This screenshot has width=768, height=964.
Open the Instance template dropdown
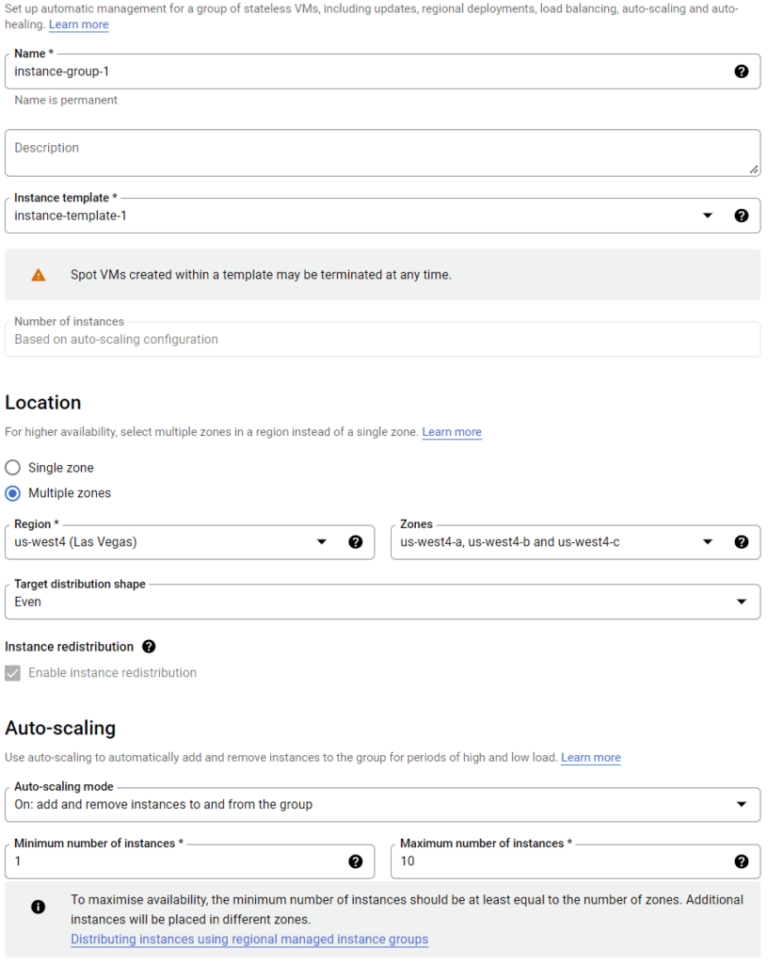pos(709,215)
